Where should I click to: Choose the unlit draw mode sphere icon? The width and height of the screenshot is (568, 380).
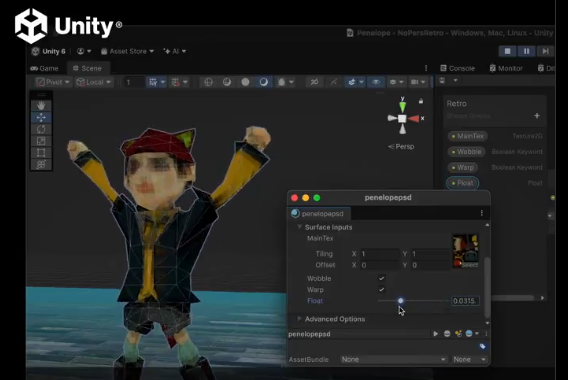point(245,82)
